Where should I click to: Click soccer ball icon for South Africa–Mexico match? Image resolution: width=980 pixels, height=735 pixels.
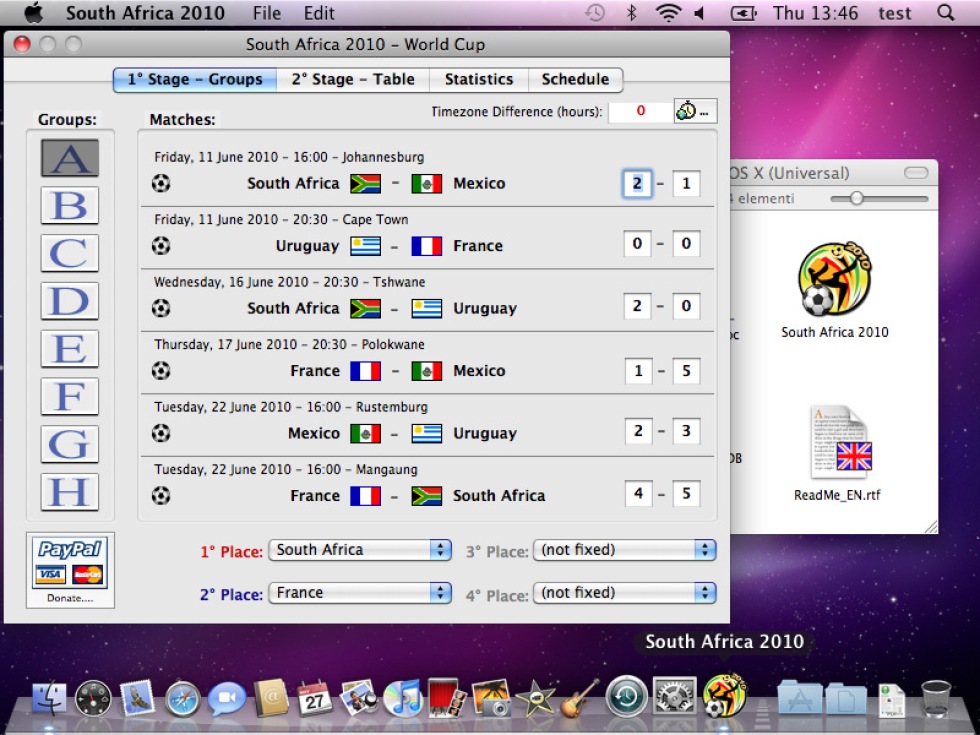[x=161, y=183]
